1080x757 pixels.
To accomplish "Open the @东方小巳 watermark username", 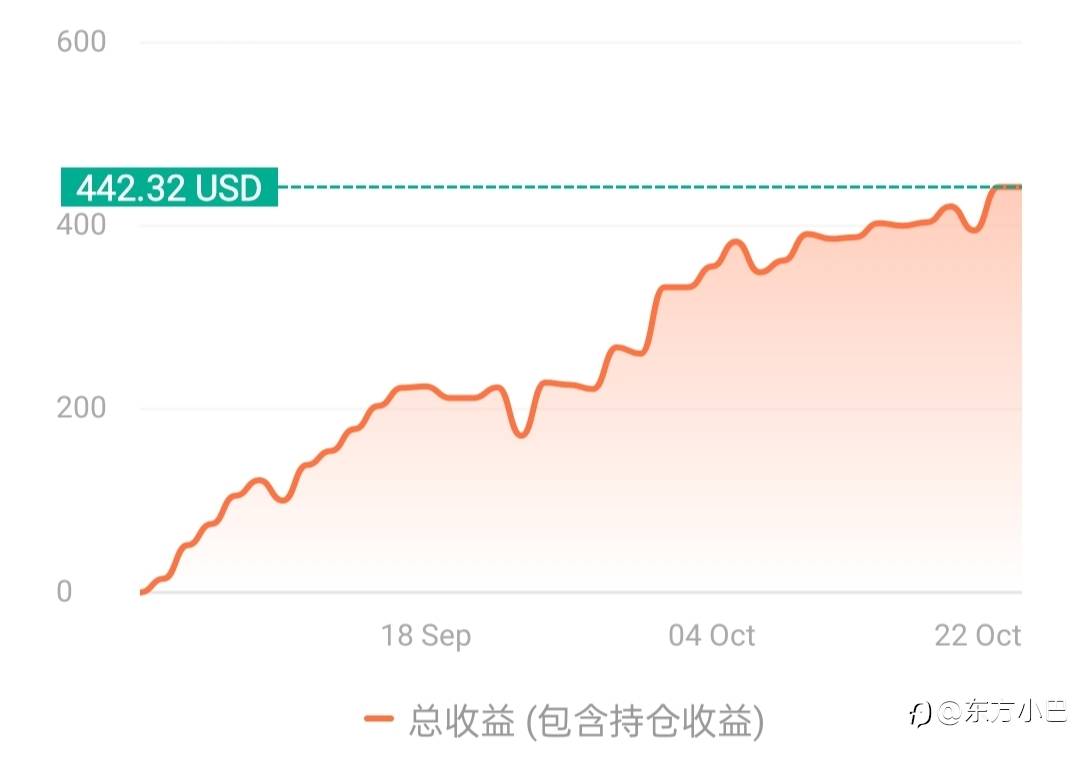I will tap(1001, 712).
